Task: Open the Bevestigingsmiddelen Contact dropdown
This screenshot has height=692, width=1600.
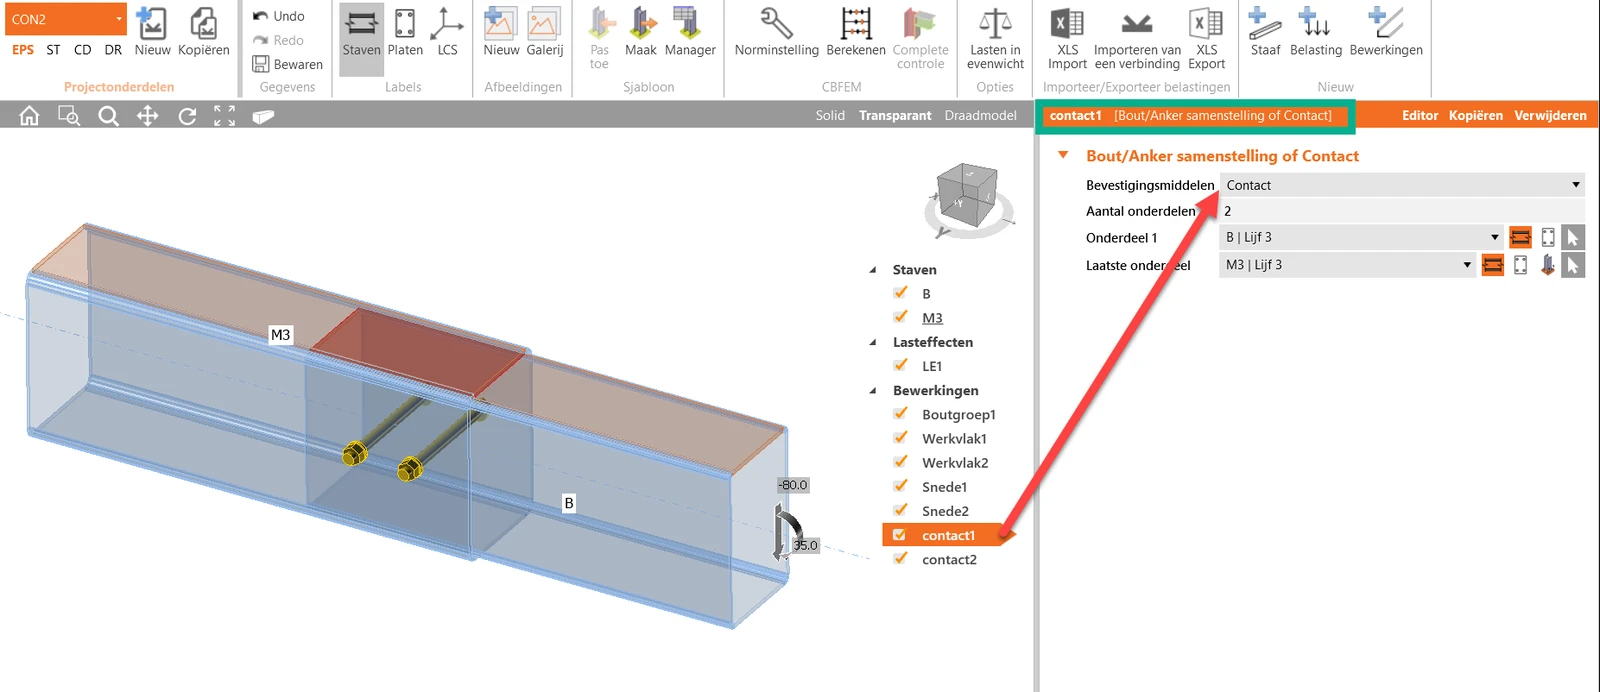Action: pyautogui.click(x=1402, y=185)
